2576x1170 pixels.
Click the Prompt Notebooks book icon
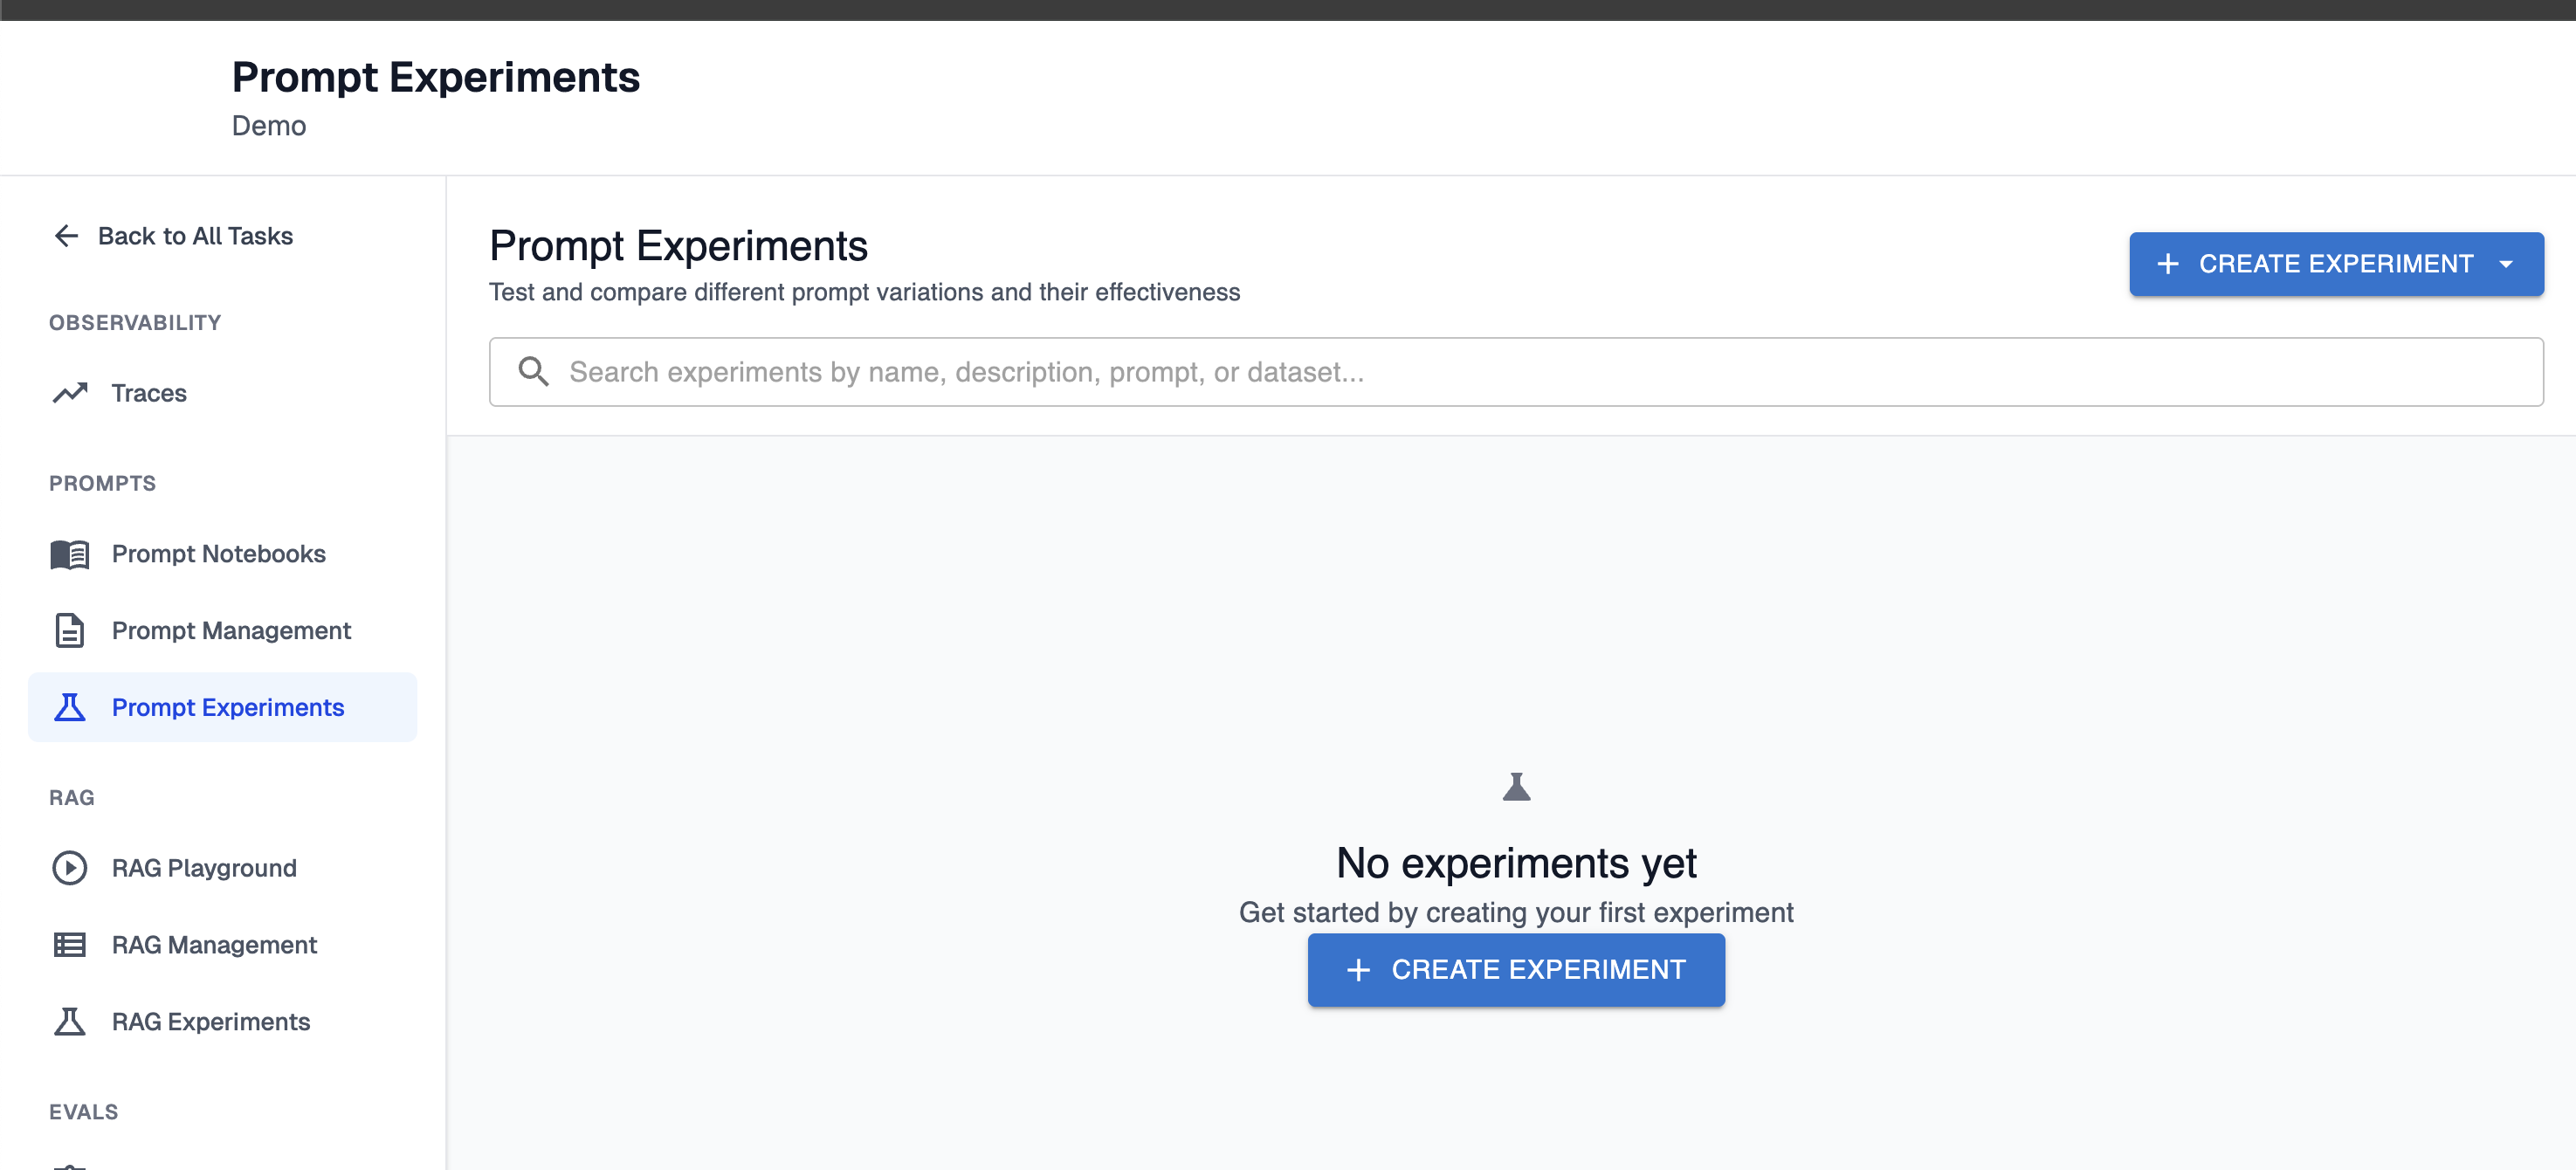[x=70, y=554]
